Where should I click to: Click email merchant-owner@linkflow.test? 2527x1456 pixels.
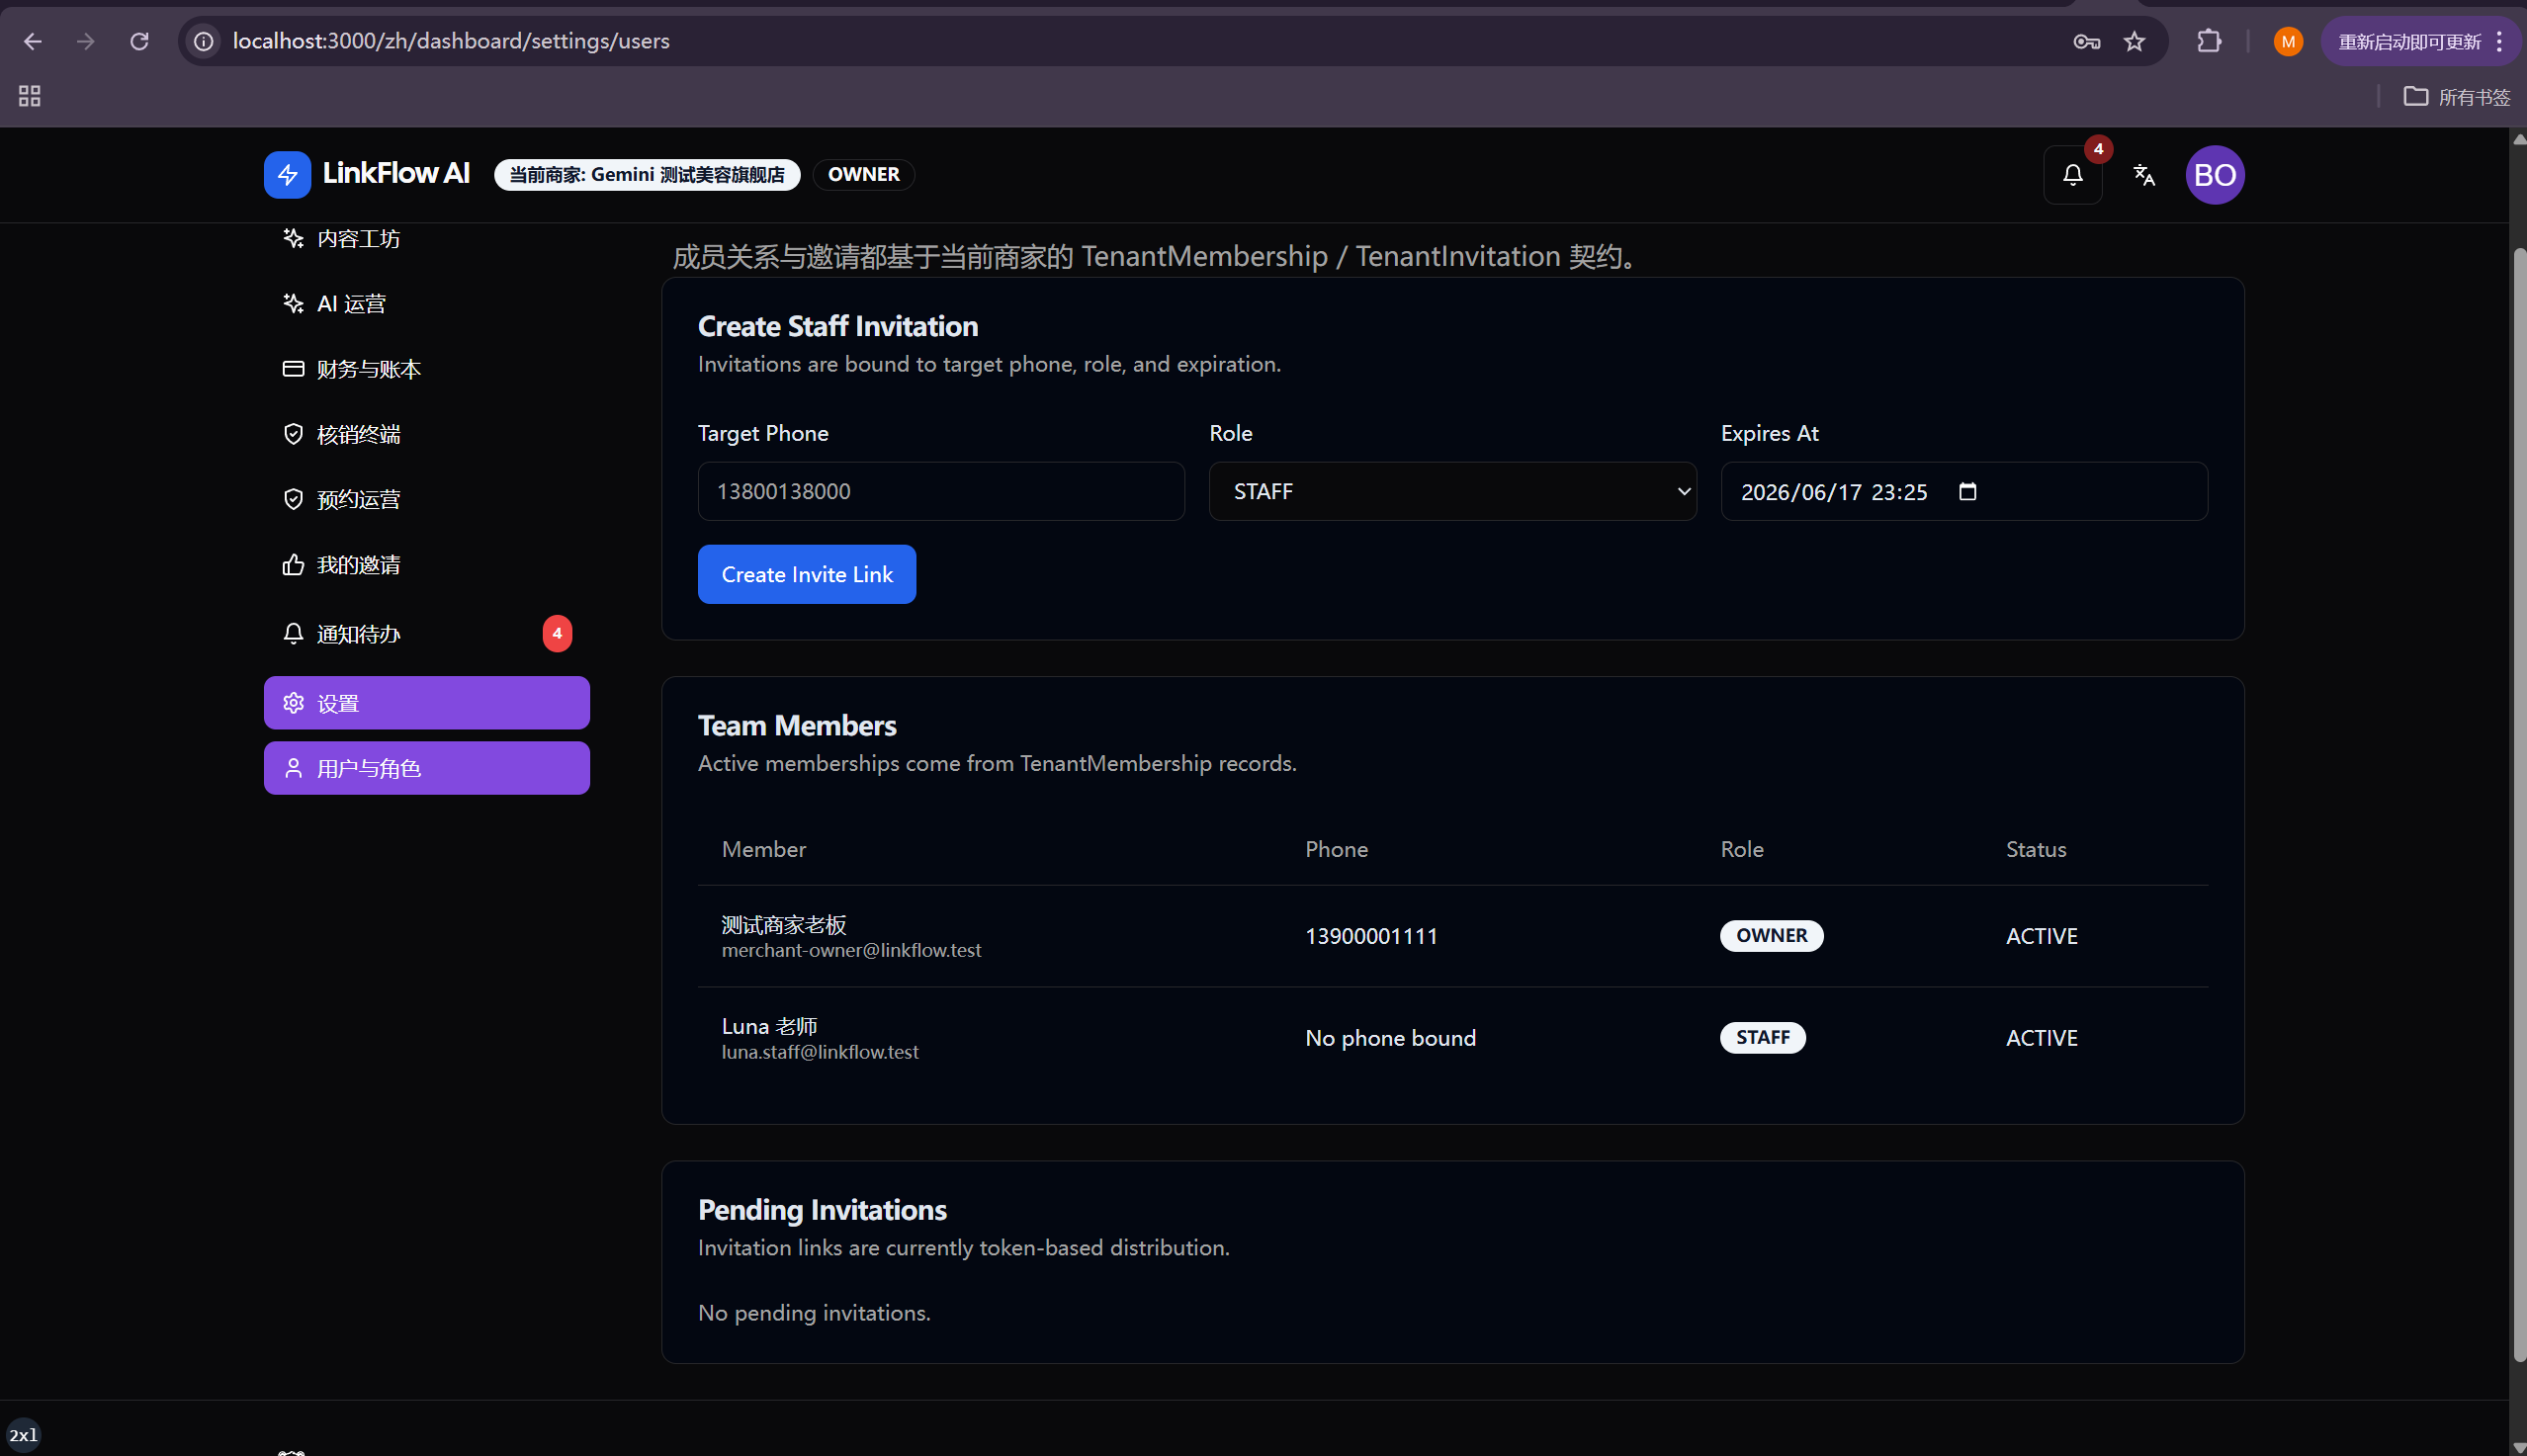[851, 950]
